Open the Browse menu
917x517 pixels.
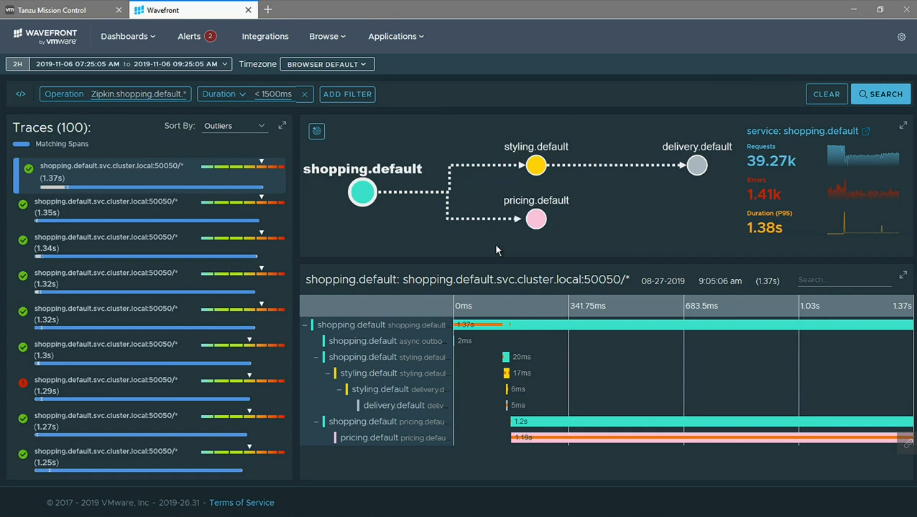pos(327,36)
